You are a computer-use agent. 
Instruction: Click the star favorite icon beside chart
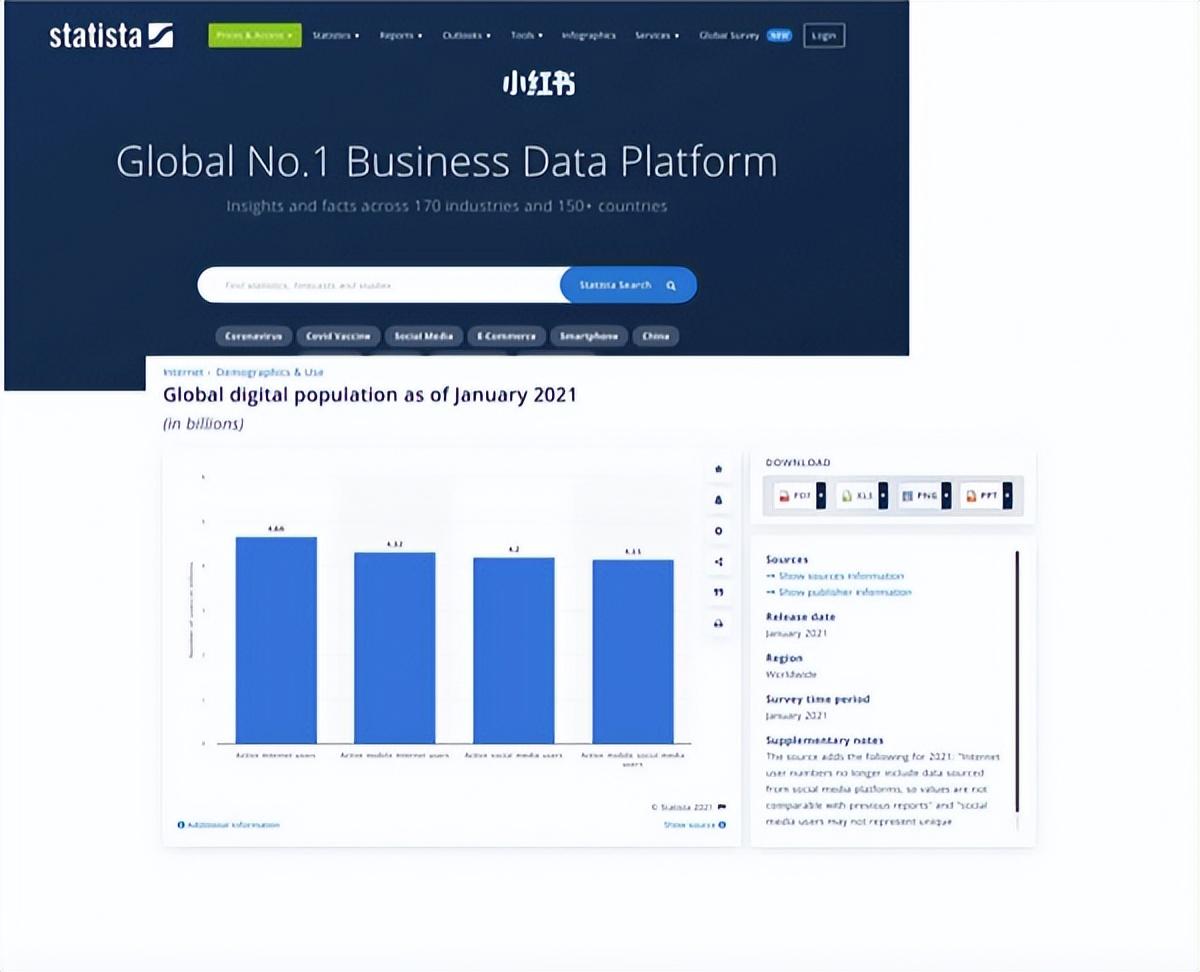pyautogui.click(x=718, y=469)
